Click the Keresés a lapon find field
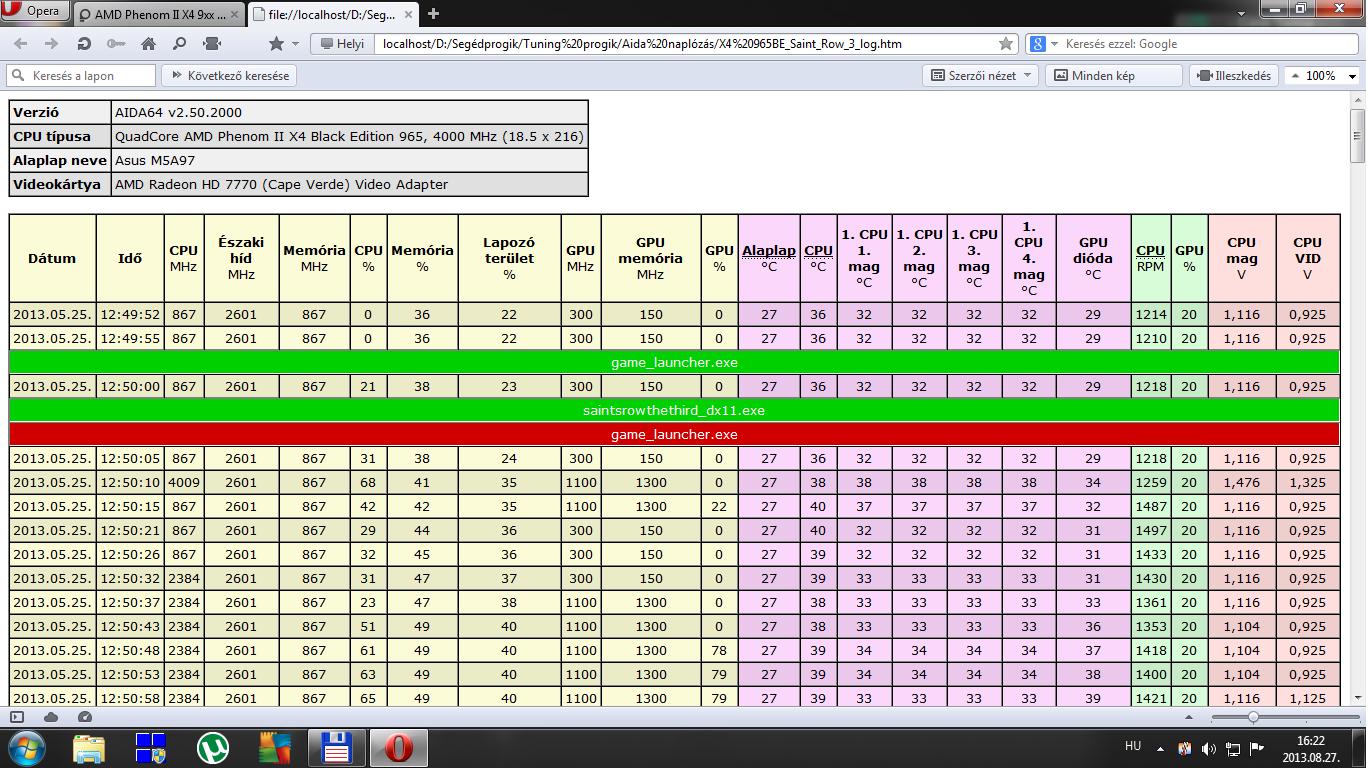The height and width of the screenshot is (772, 1368). 81,75
